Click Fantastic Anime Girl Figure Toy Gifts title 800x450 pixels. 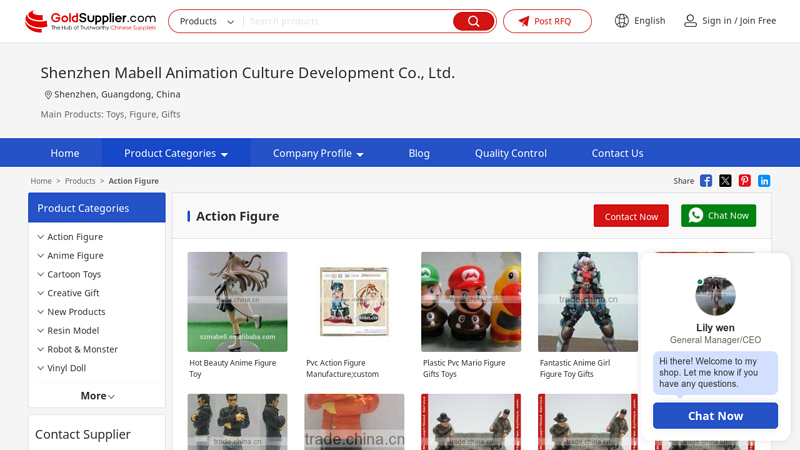pos(575,368)
